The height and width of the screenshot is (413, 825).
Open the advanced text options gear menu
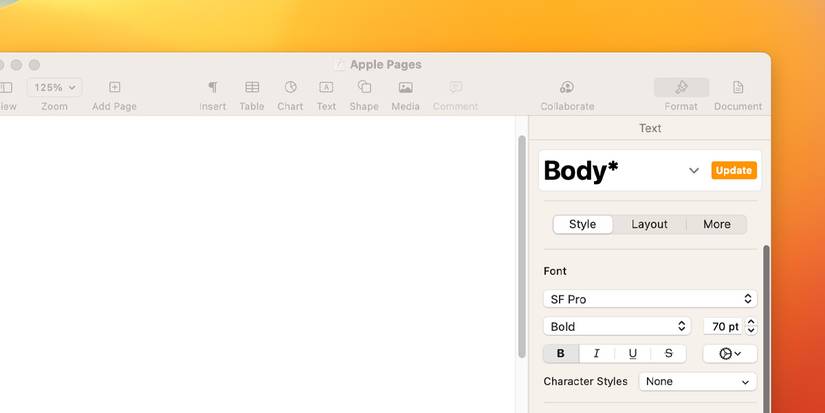(x=730, y=354)
